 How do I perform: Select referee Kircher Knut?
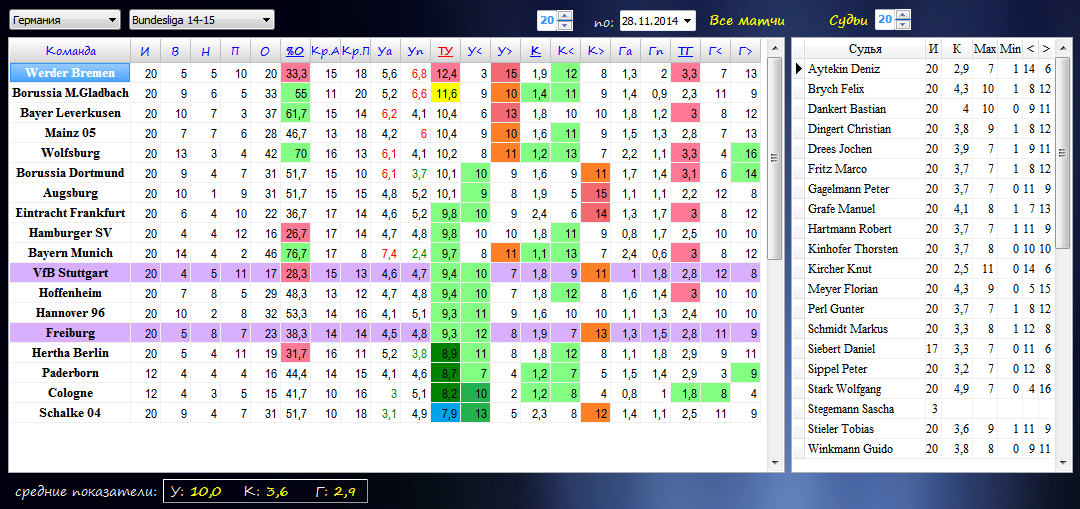[865, 269]
